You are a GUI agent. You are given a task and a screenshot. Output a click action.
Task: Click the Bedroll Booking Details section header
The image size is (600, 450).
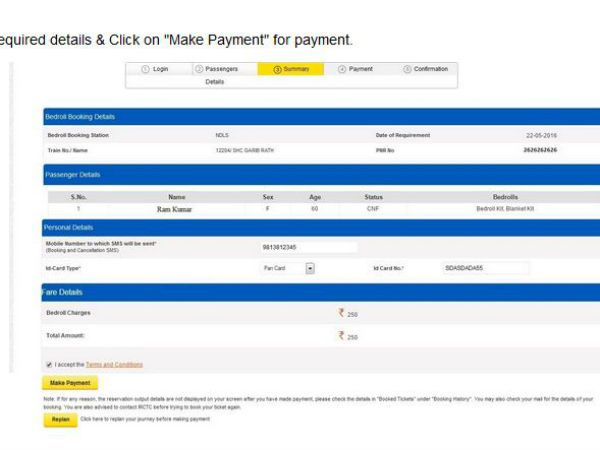tap(320, 117)
